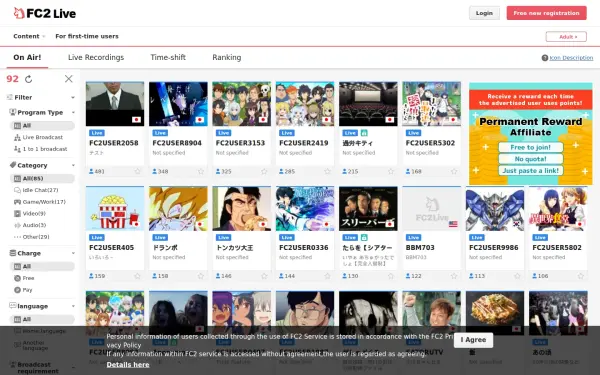Screen dimensions: 600x375
Task: Open the 過労キティ cinema thumbnail
Action: (368, 104)
